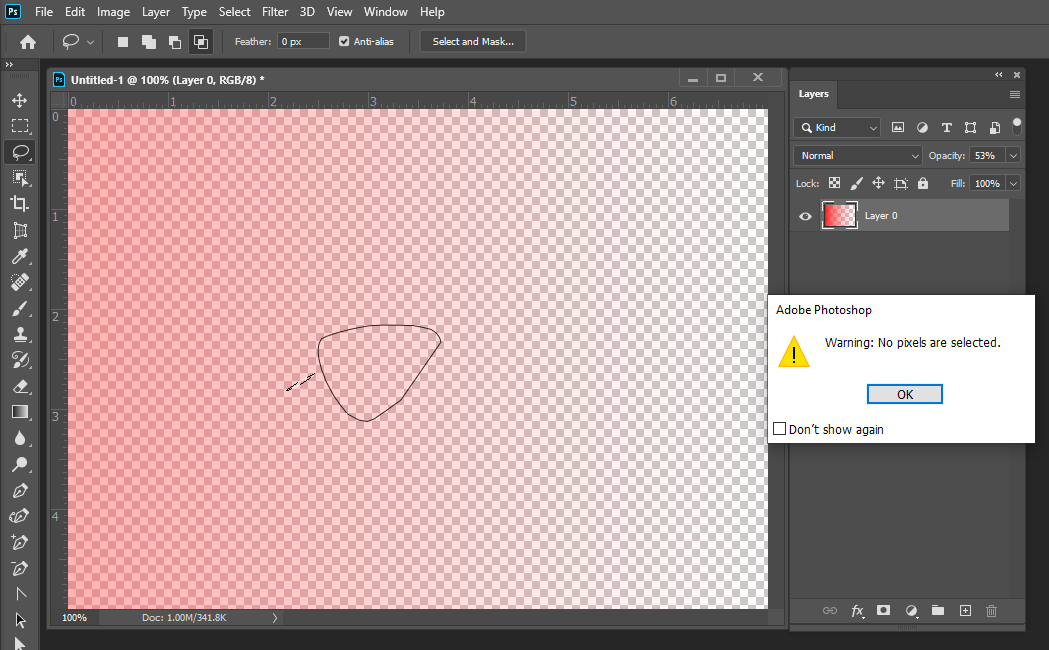This screenshot has width=1049, height=650.
Task: Open the Filter menu
Action: coord(275,11)
